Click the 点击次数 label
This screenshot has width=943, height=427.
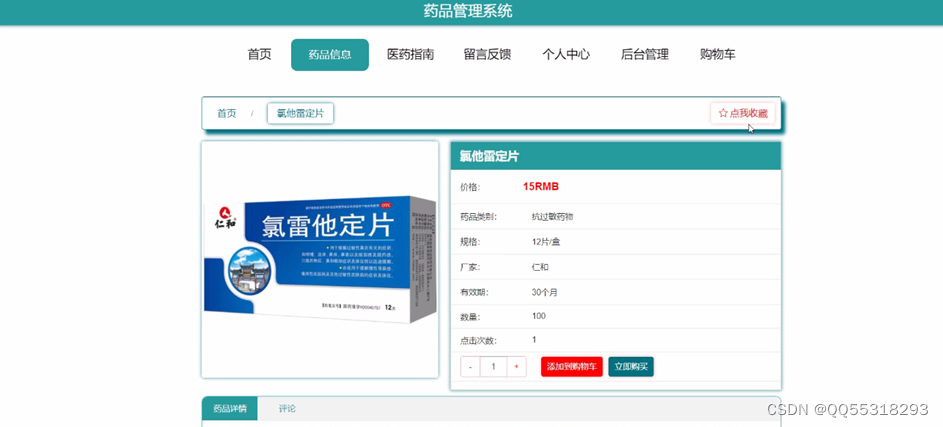tap(479, 341)
